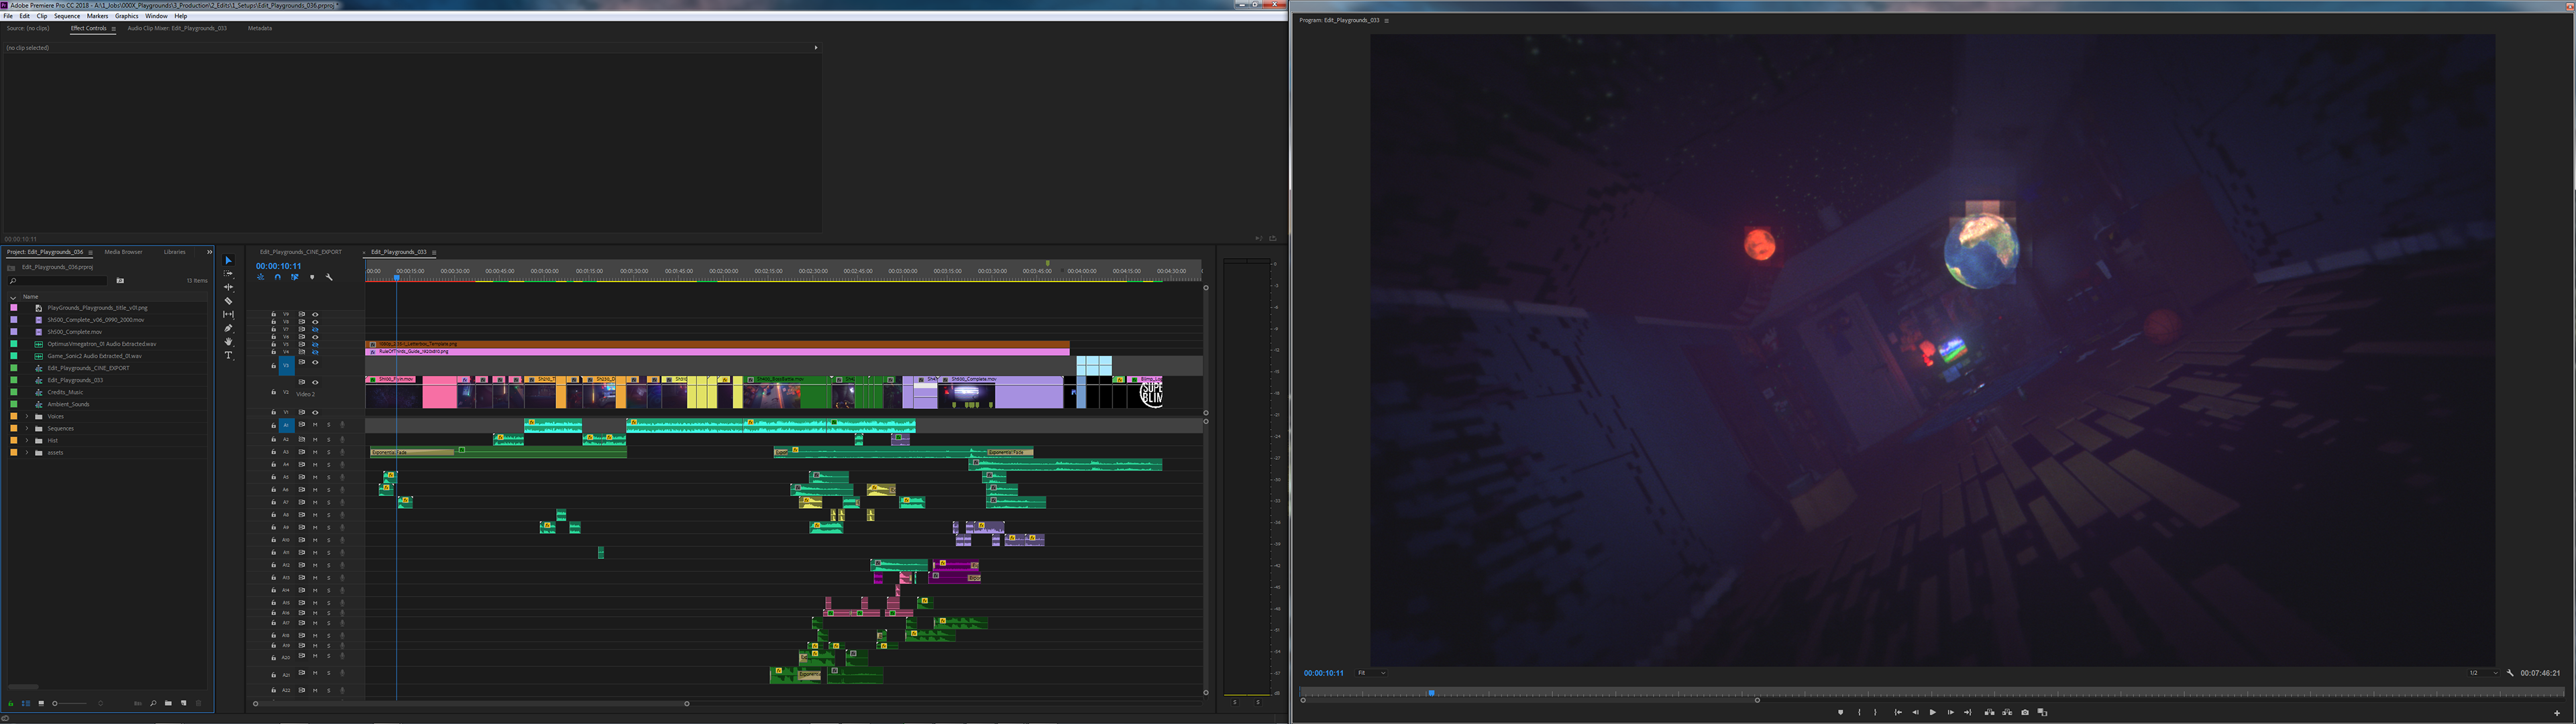Select the Ripple Edit tool
This screenshot has width=2576, height=724.
click(228, 287)
